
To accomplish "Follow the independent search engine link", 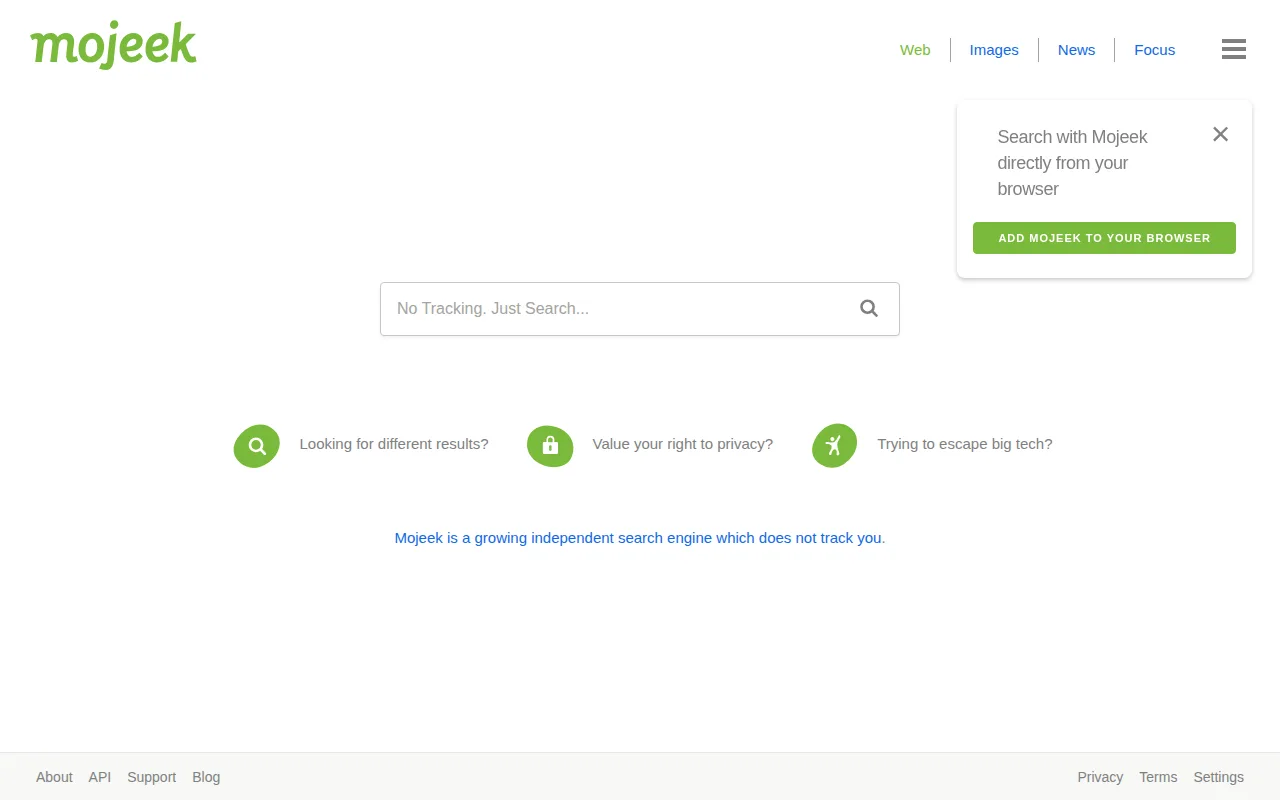I will 640,538.
